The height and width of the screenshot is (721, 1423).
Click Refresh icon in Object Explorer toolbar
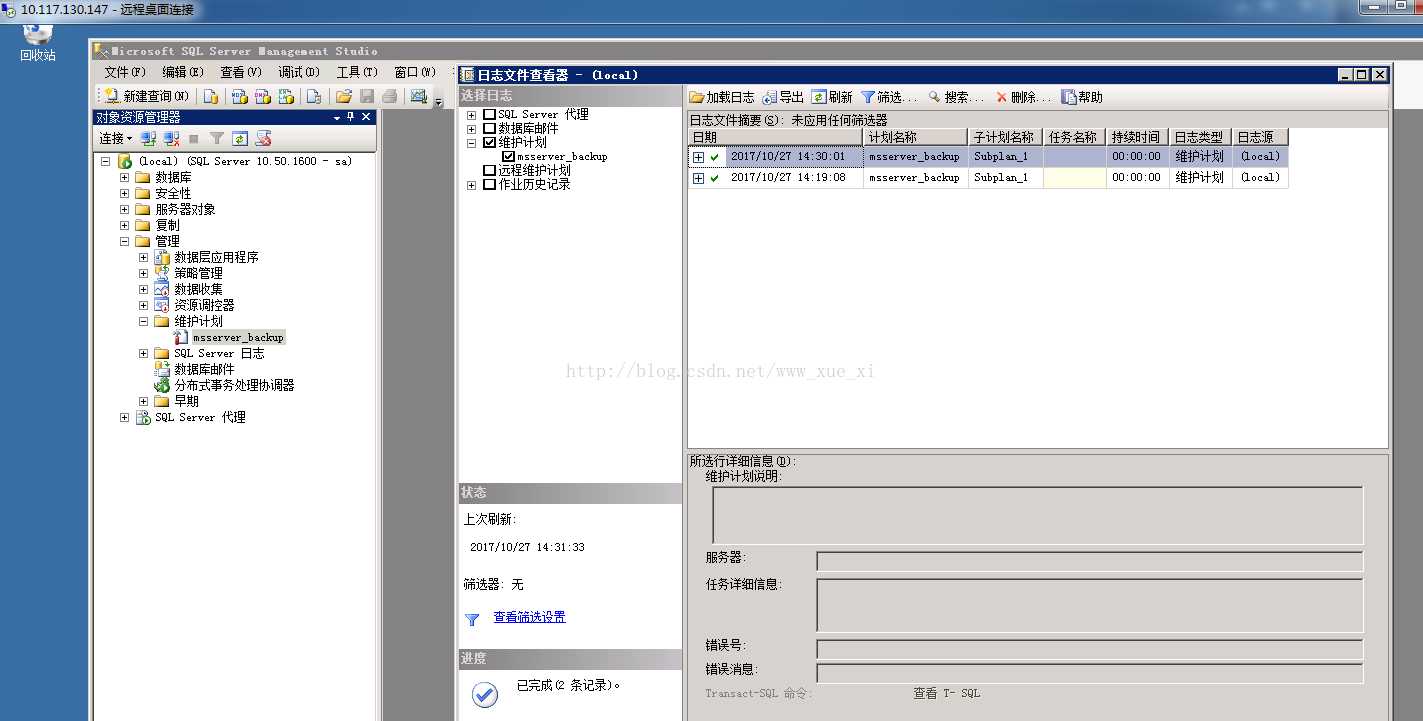point(240,138)
